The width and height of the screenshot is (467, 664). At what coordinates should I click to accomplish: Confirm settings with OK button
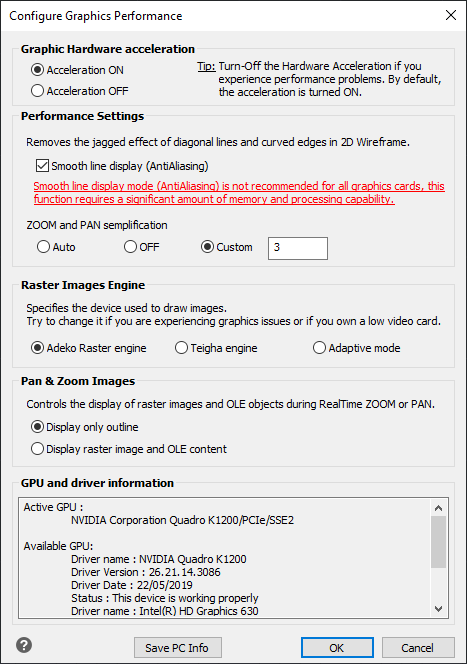point(337,648)
